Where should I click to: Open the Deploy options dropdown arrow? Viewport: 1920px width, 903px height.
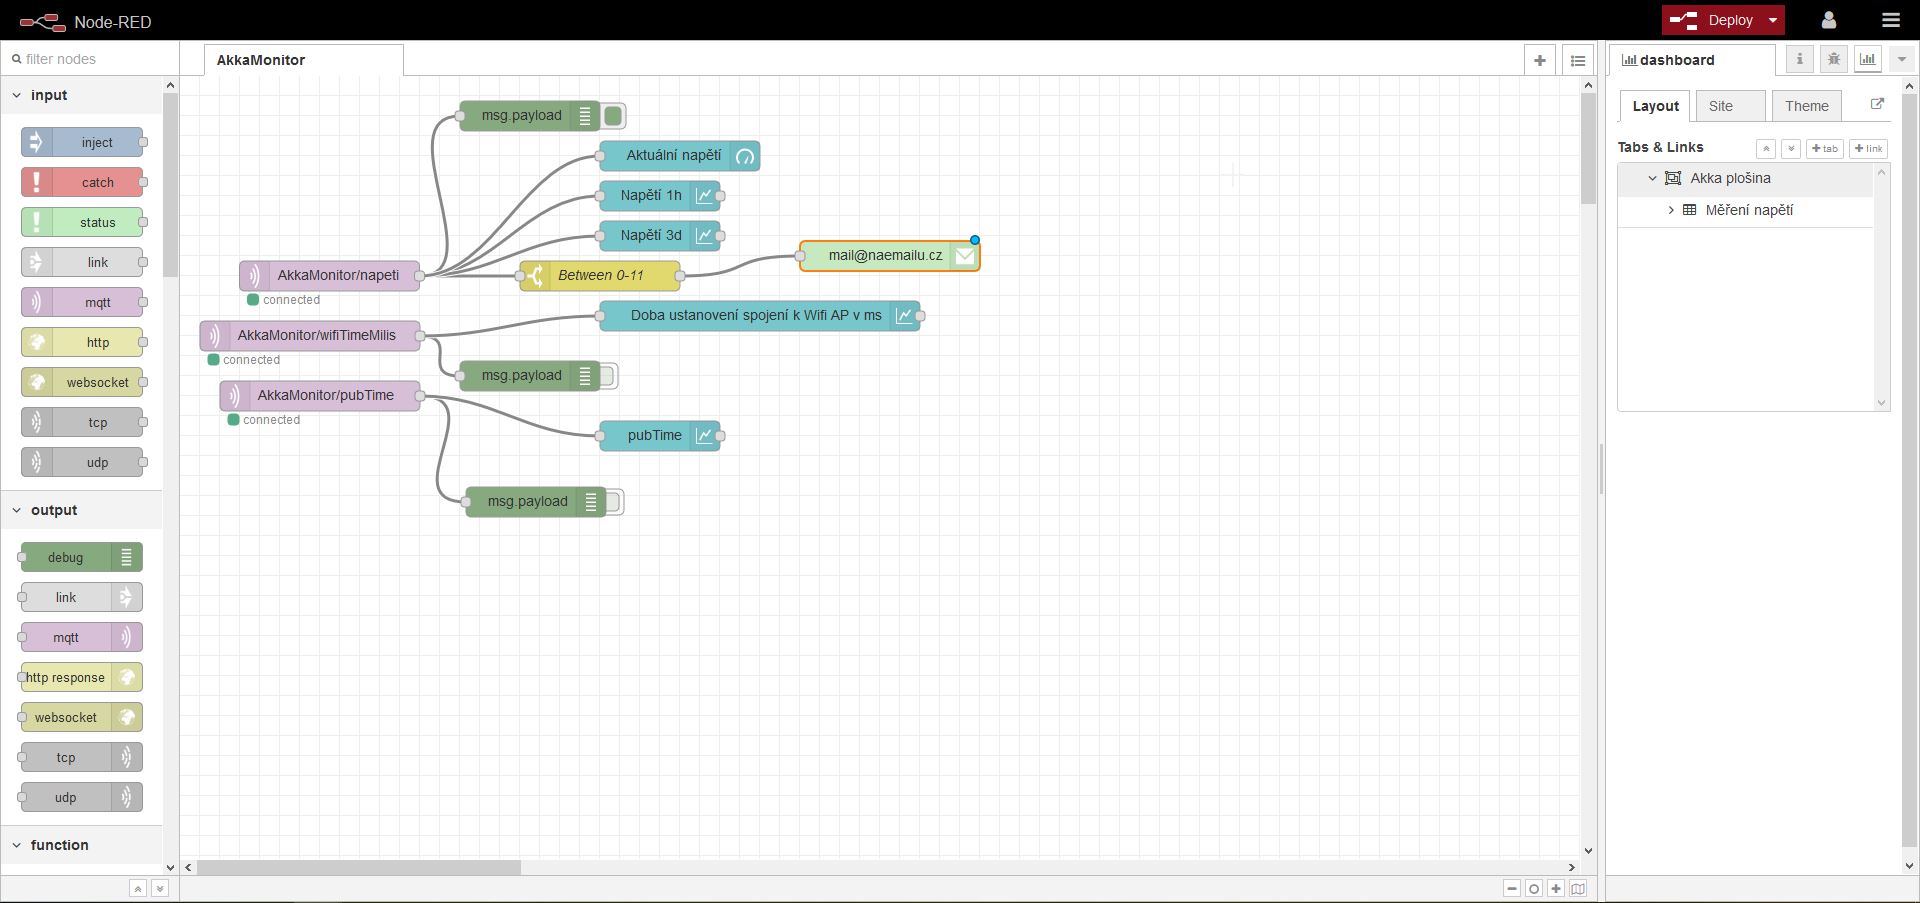1773,20
